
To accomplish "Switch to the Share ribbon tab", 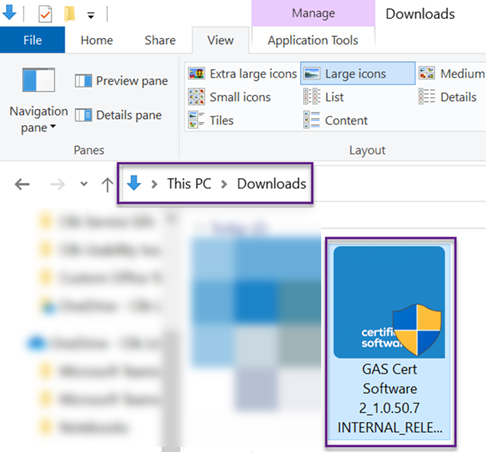I will click(160, 40).
